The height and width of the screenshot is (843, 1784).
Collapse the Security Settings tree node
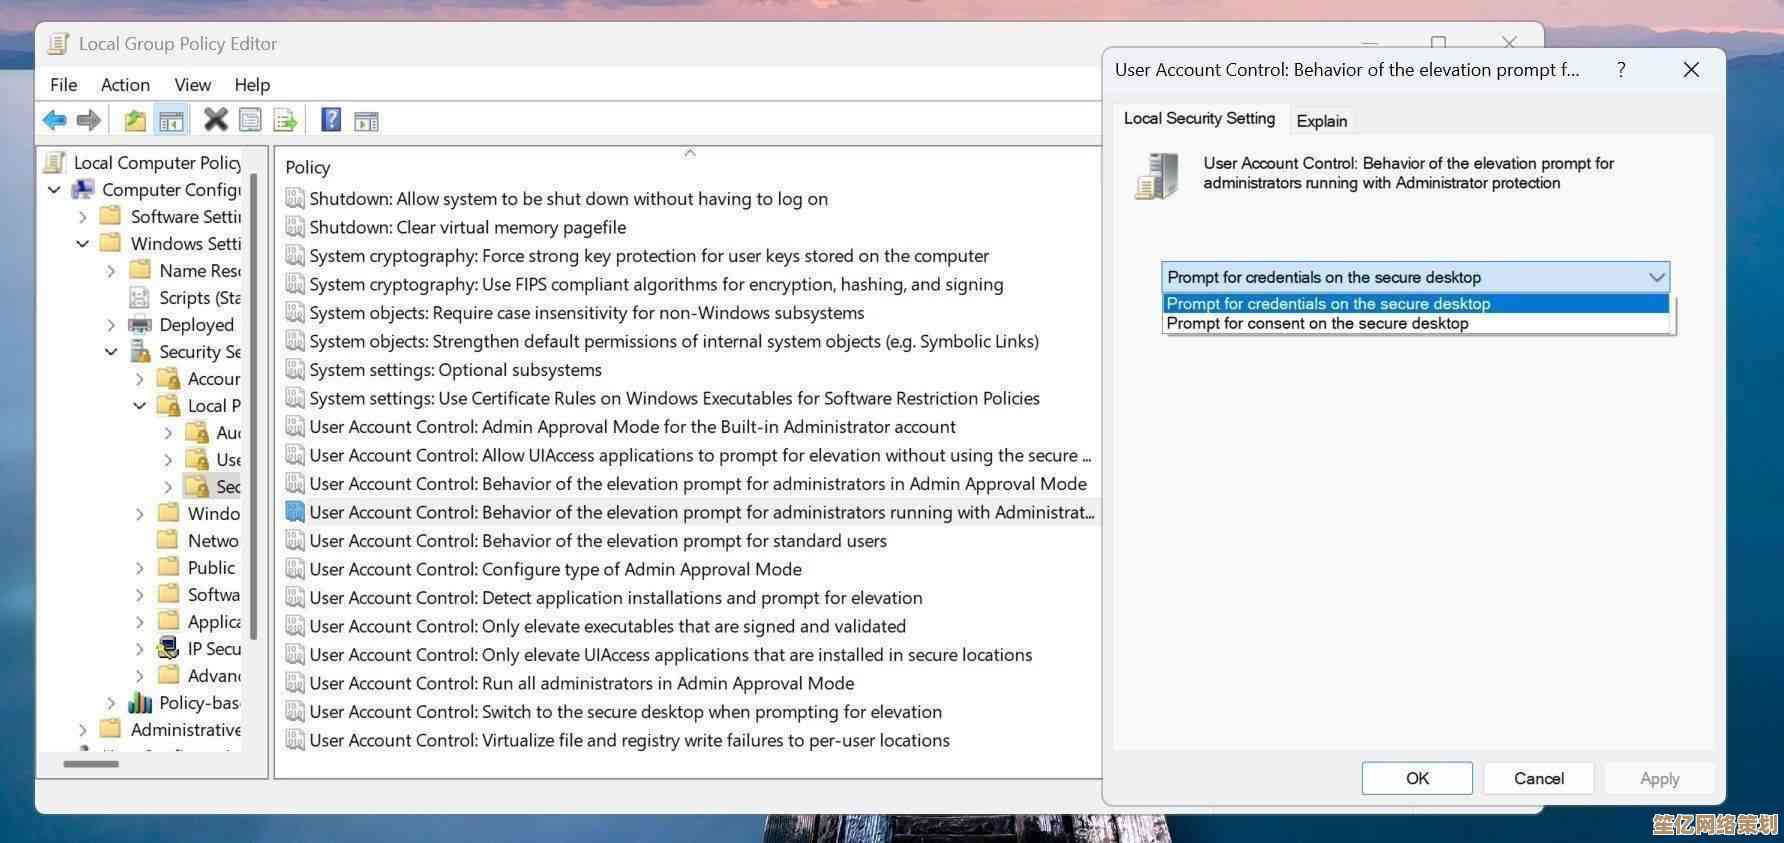point(112,352)
